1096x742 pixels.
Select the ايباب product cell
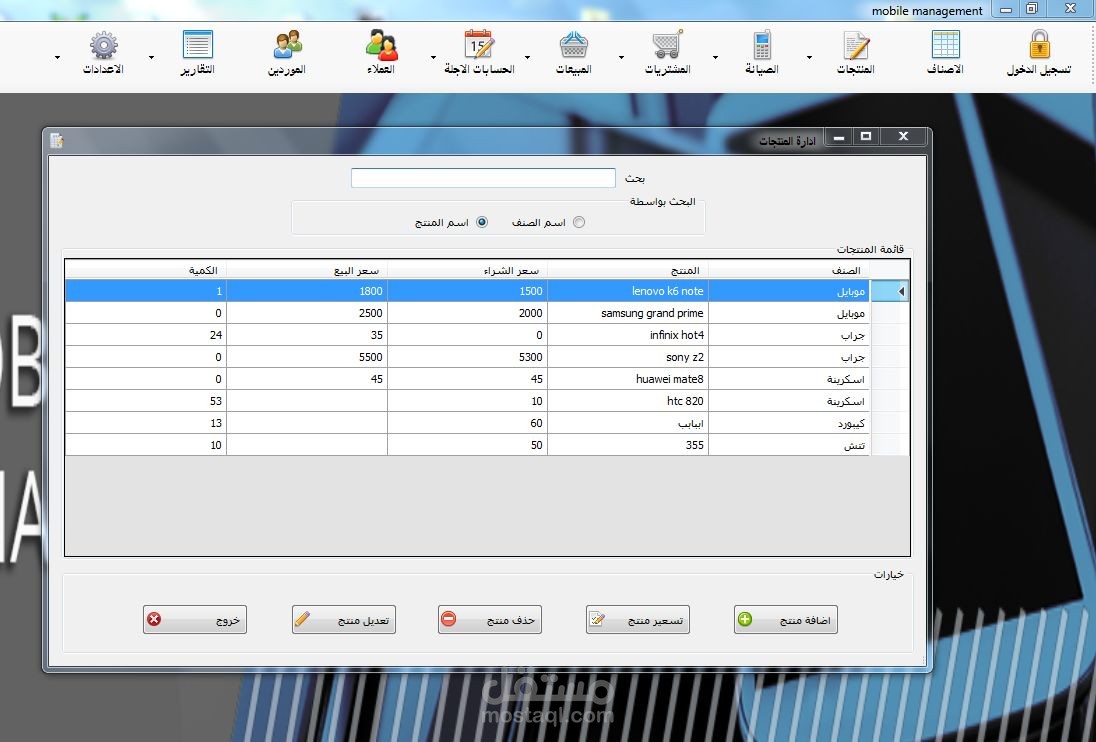[x=628, y=423]
